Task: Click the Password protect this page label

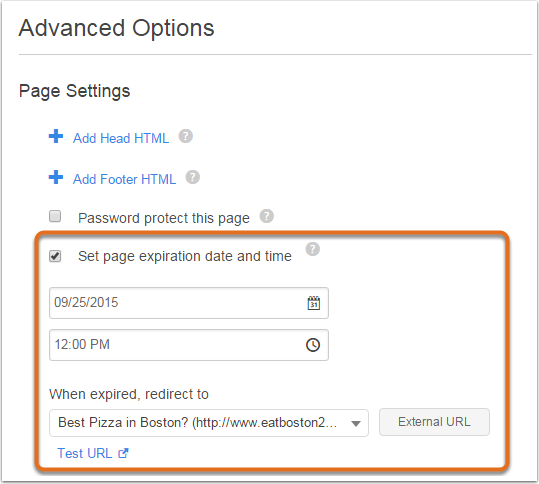Action: tap(164, 218)
